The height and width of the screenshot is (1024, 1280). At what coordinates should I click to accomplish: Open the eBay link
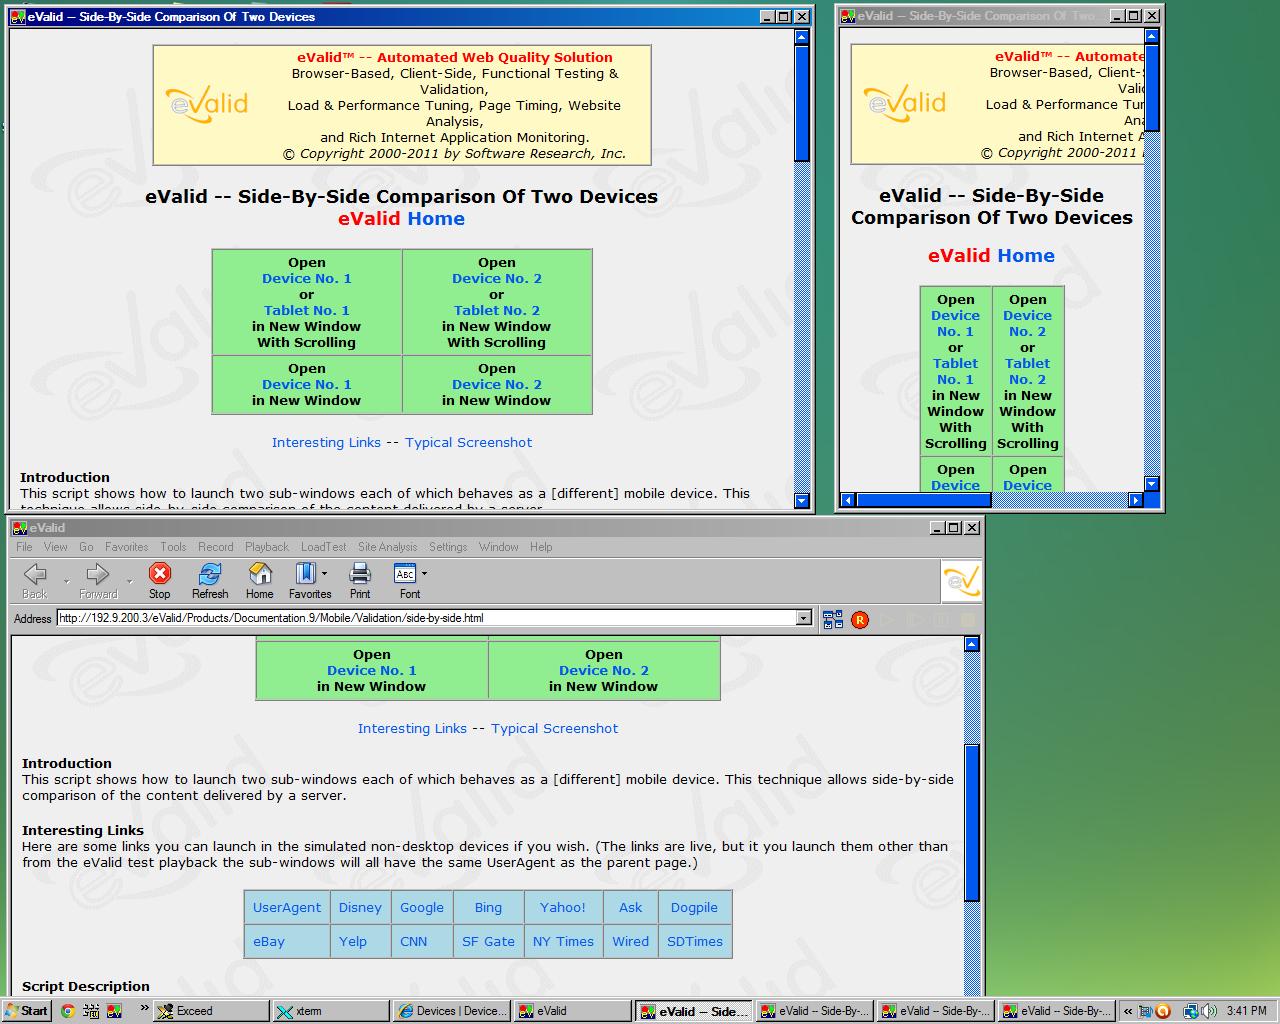point(269,942)
